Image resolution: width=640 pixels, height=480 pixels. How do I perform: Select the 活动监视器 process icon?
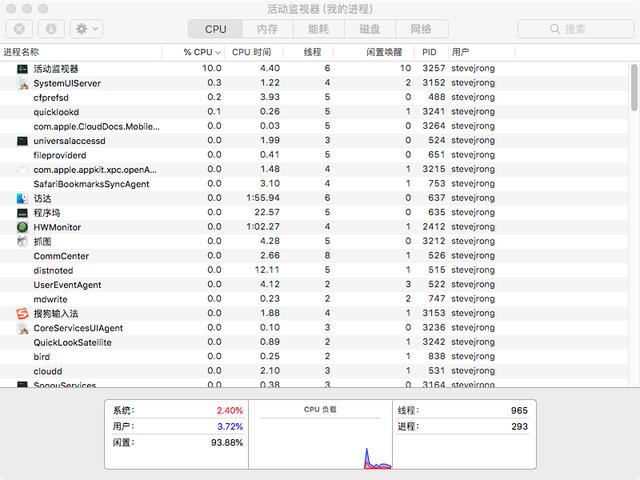[22, 69]
